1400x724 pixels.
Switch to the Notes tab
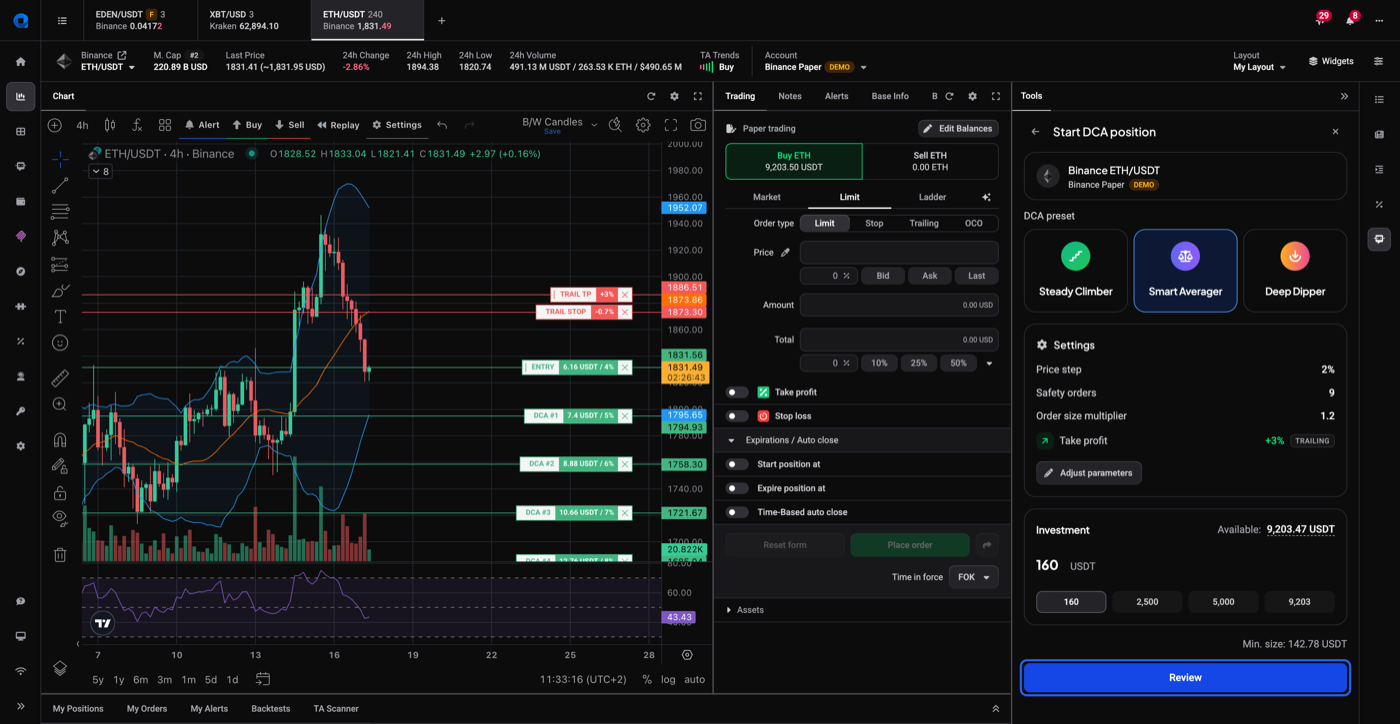pyautogui.click(x=790, y=96)
